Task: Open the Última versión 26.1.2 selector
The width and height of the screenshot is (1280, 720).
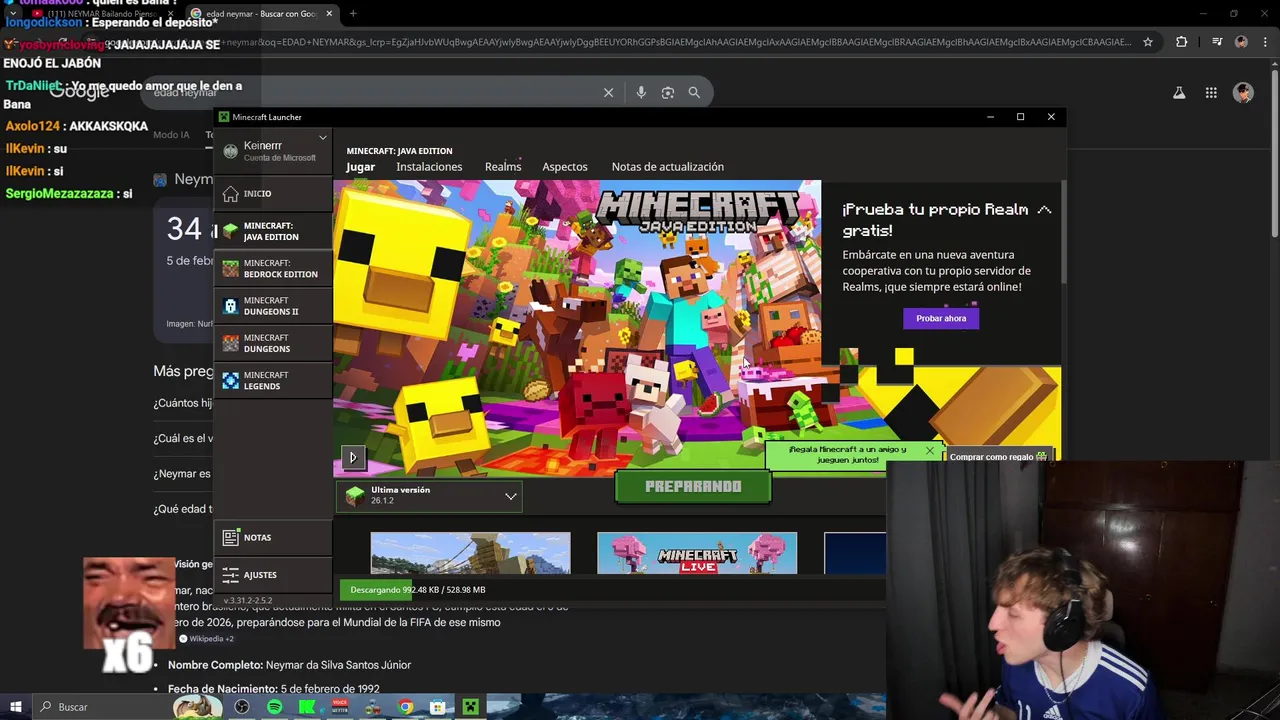Action: point(429,495)
